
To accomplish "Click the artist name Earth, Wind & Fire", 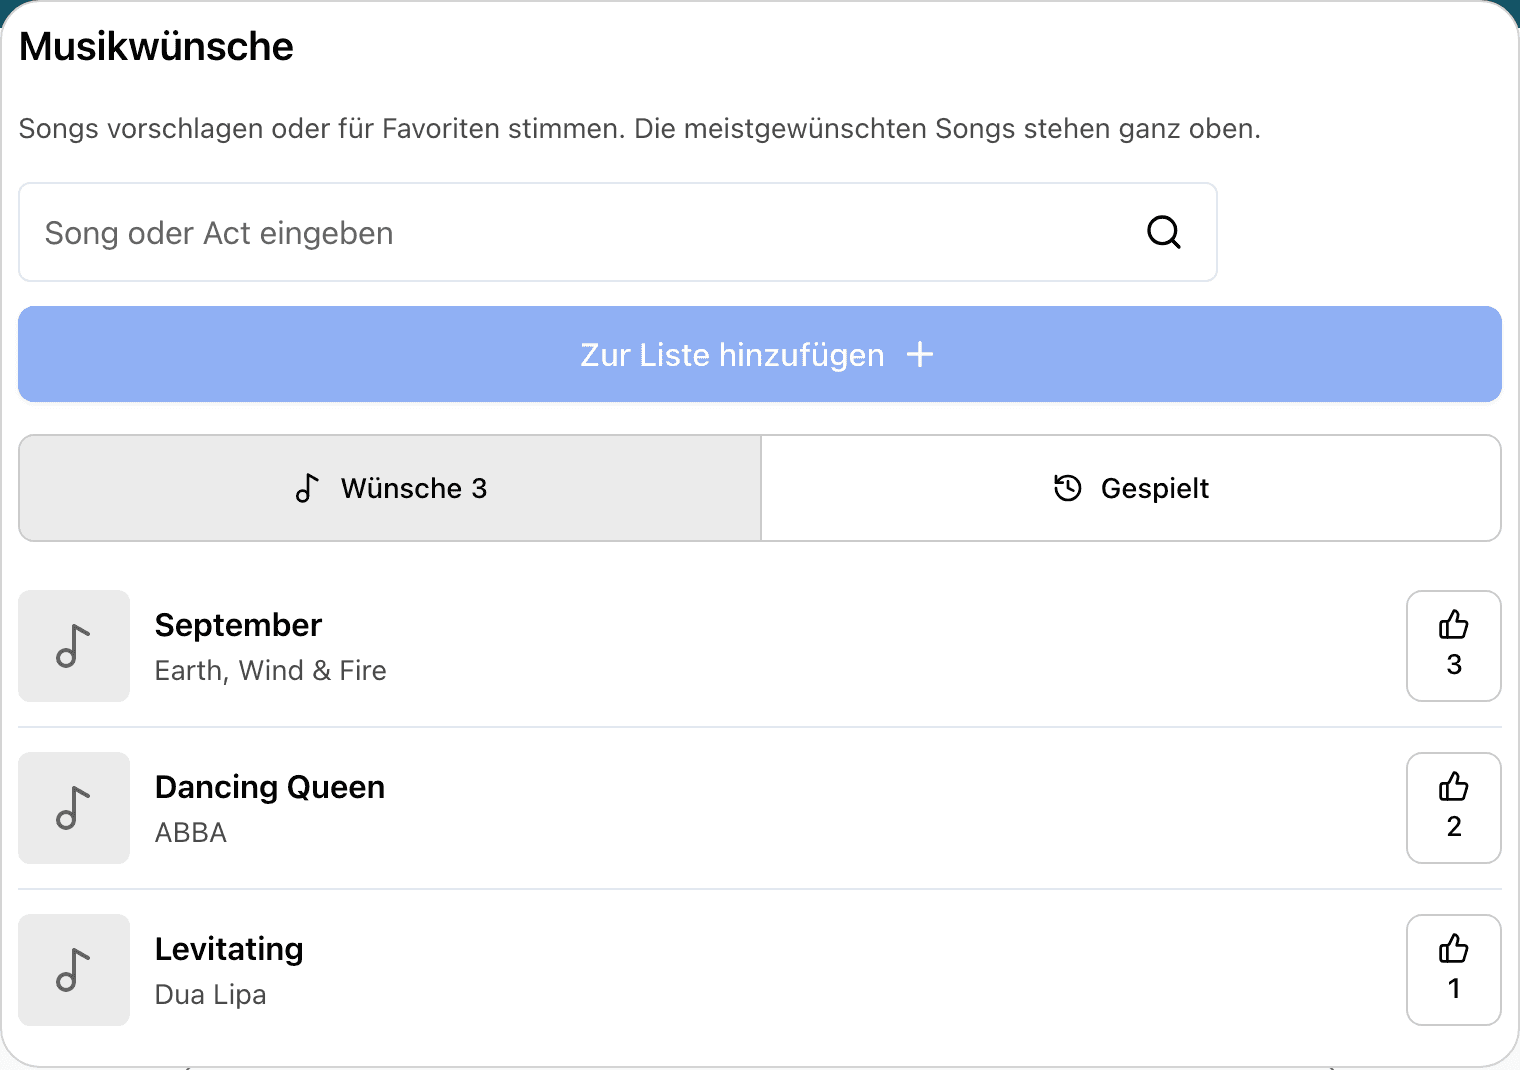I will coord(271,670).
